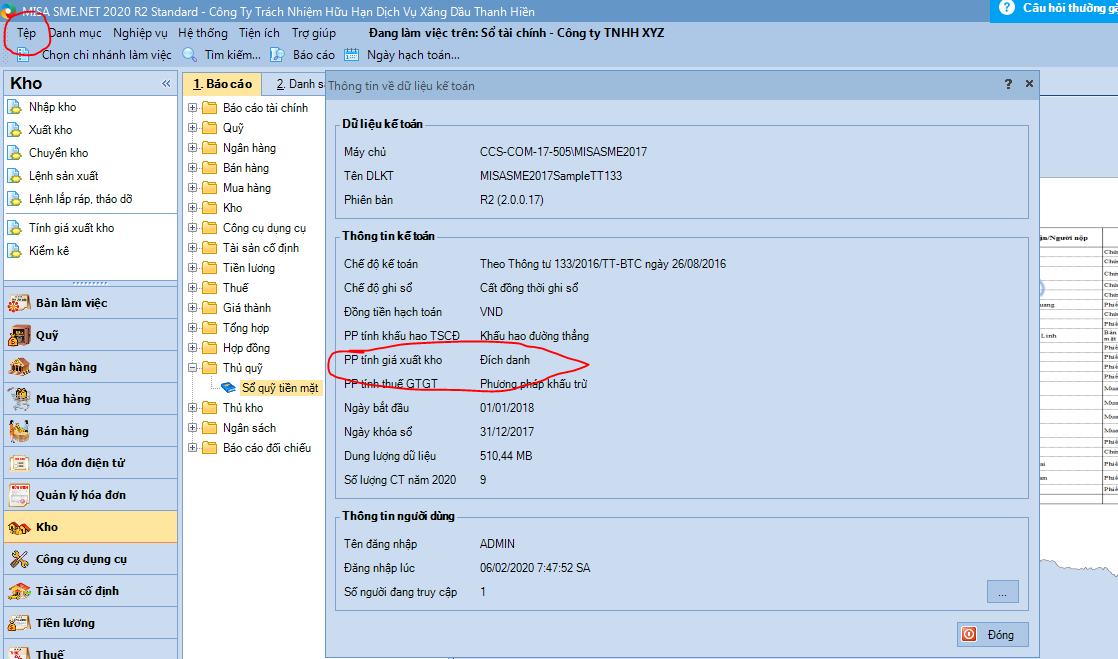Collapse the Thủ quỹ tree node
Screen dimensions: 1118x659
[x=193, y=368]
